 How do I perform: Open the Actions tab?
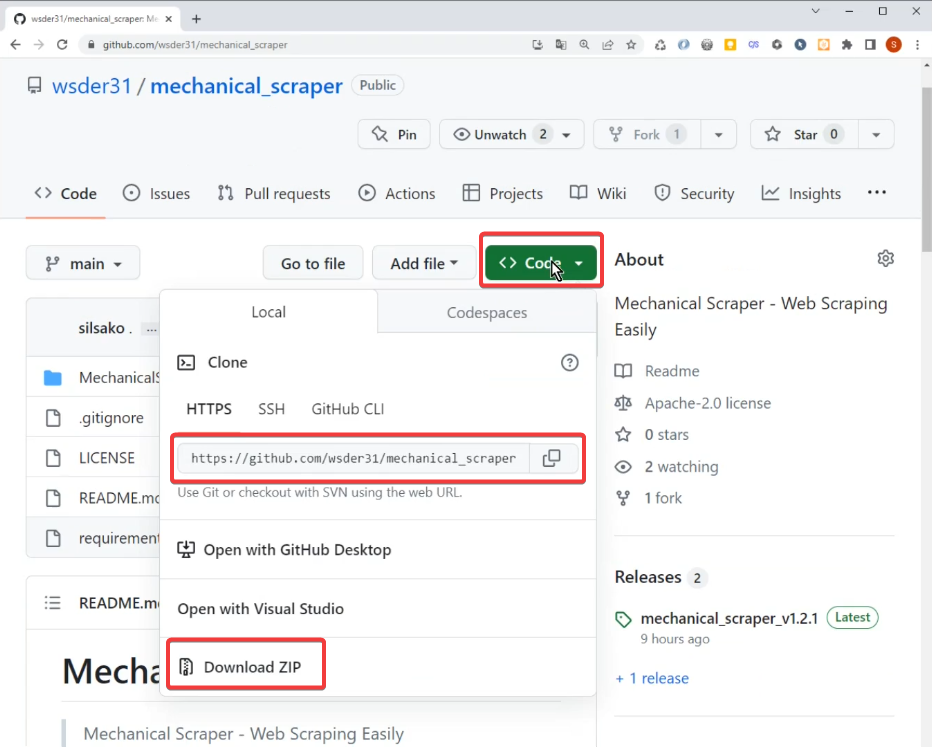pyautogui.click(x=397, y=194)
